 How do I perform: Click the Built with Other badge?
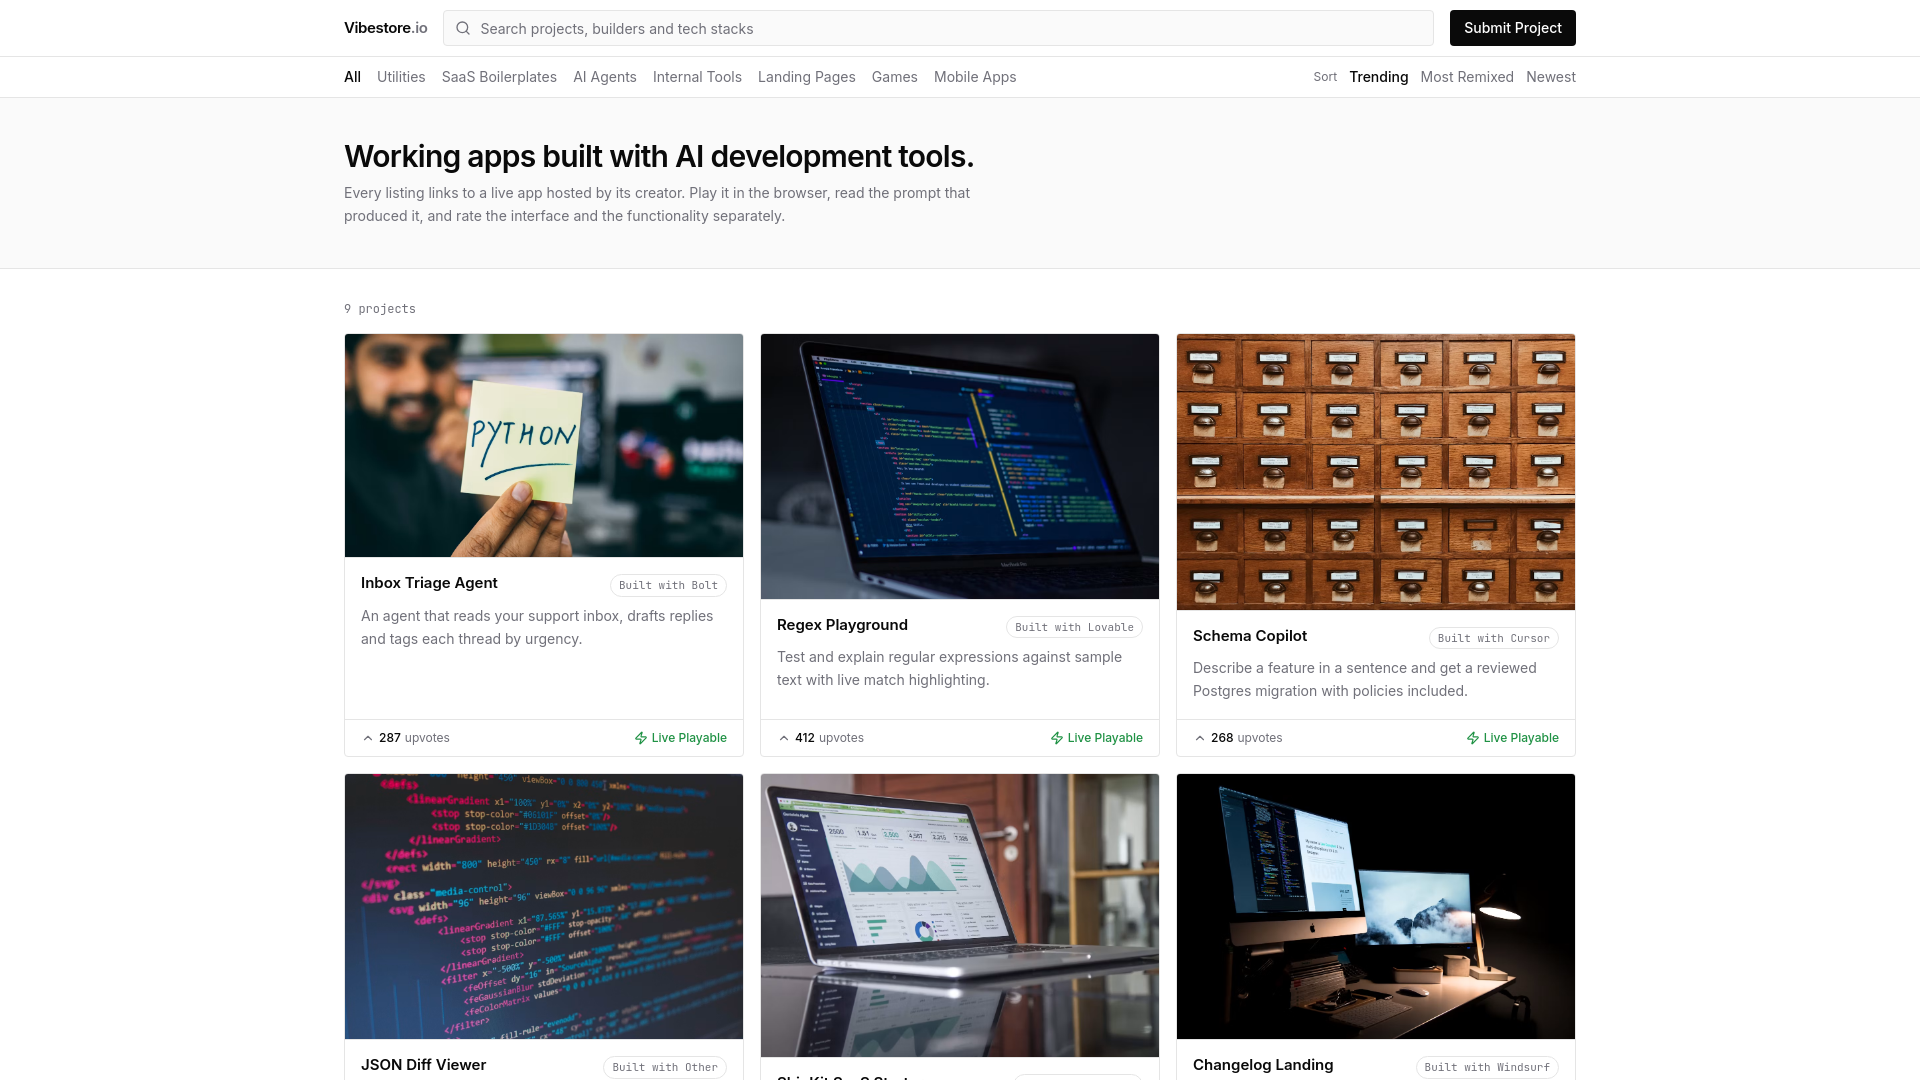[665, 1067]
